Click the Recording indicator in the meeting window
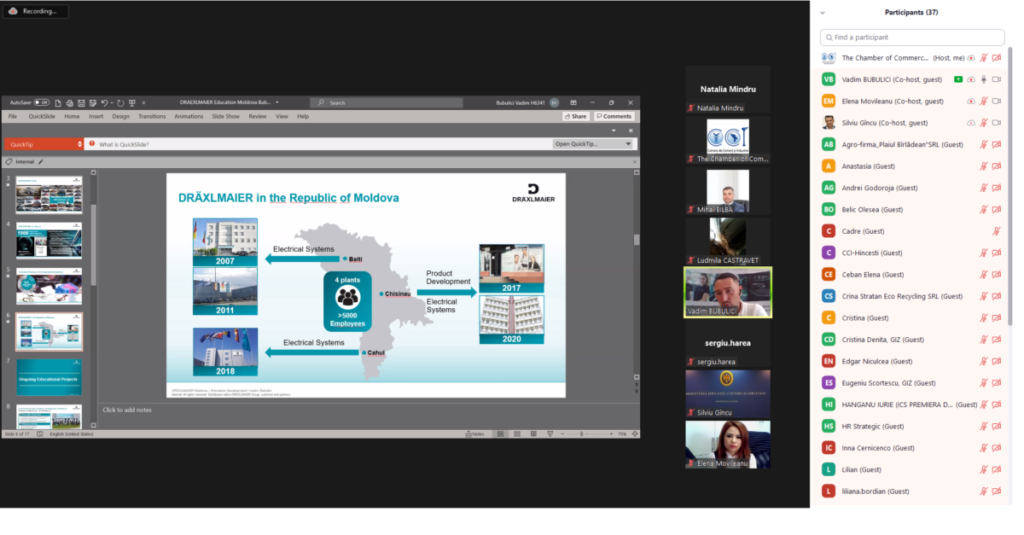The height and width of the screenshot is (535, 1024). click(35, 11)
